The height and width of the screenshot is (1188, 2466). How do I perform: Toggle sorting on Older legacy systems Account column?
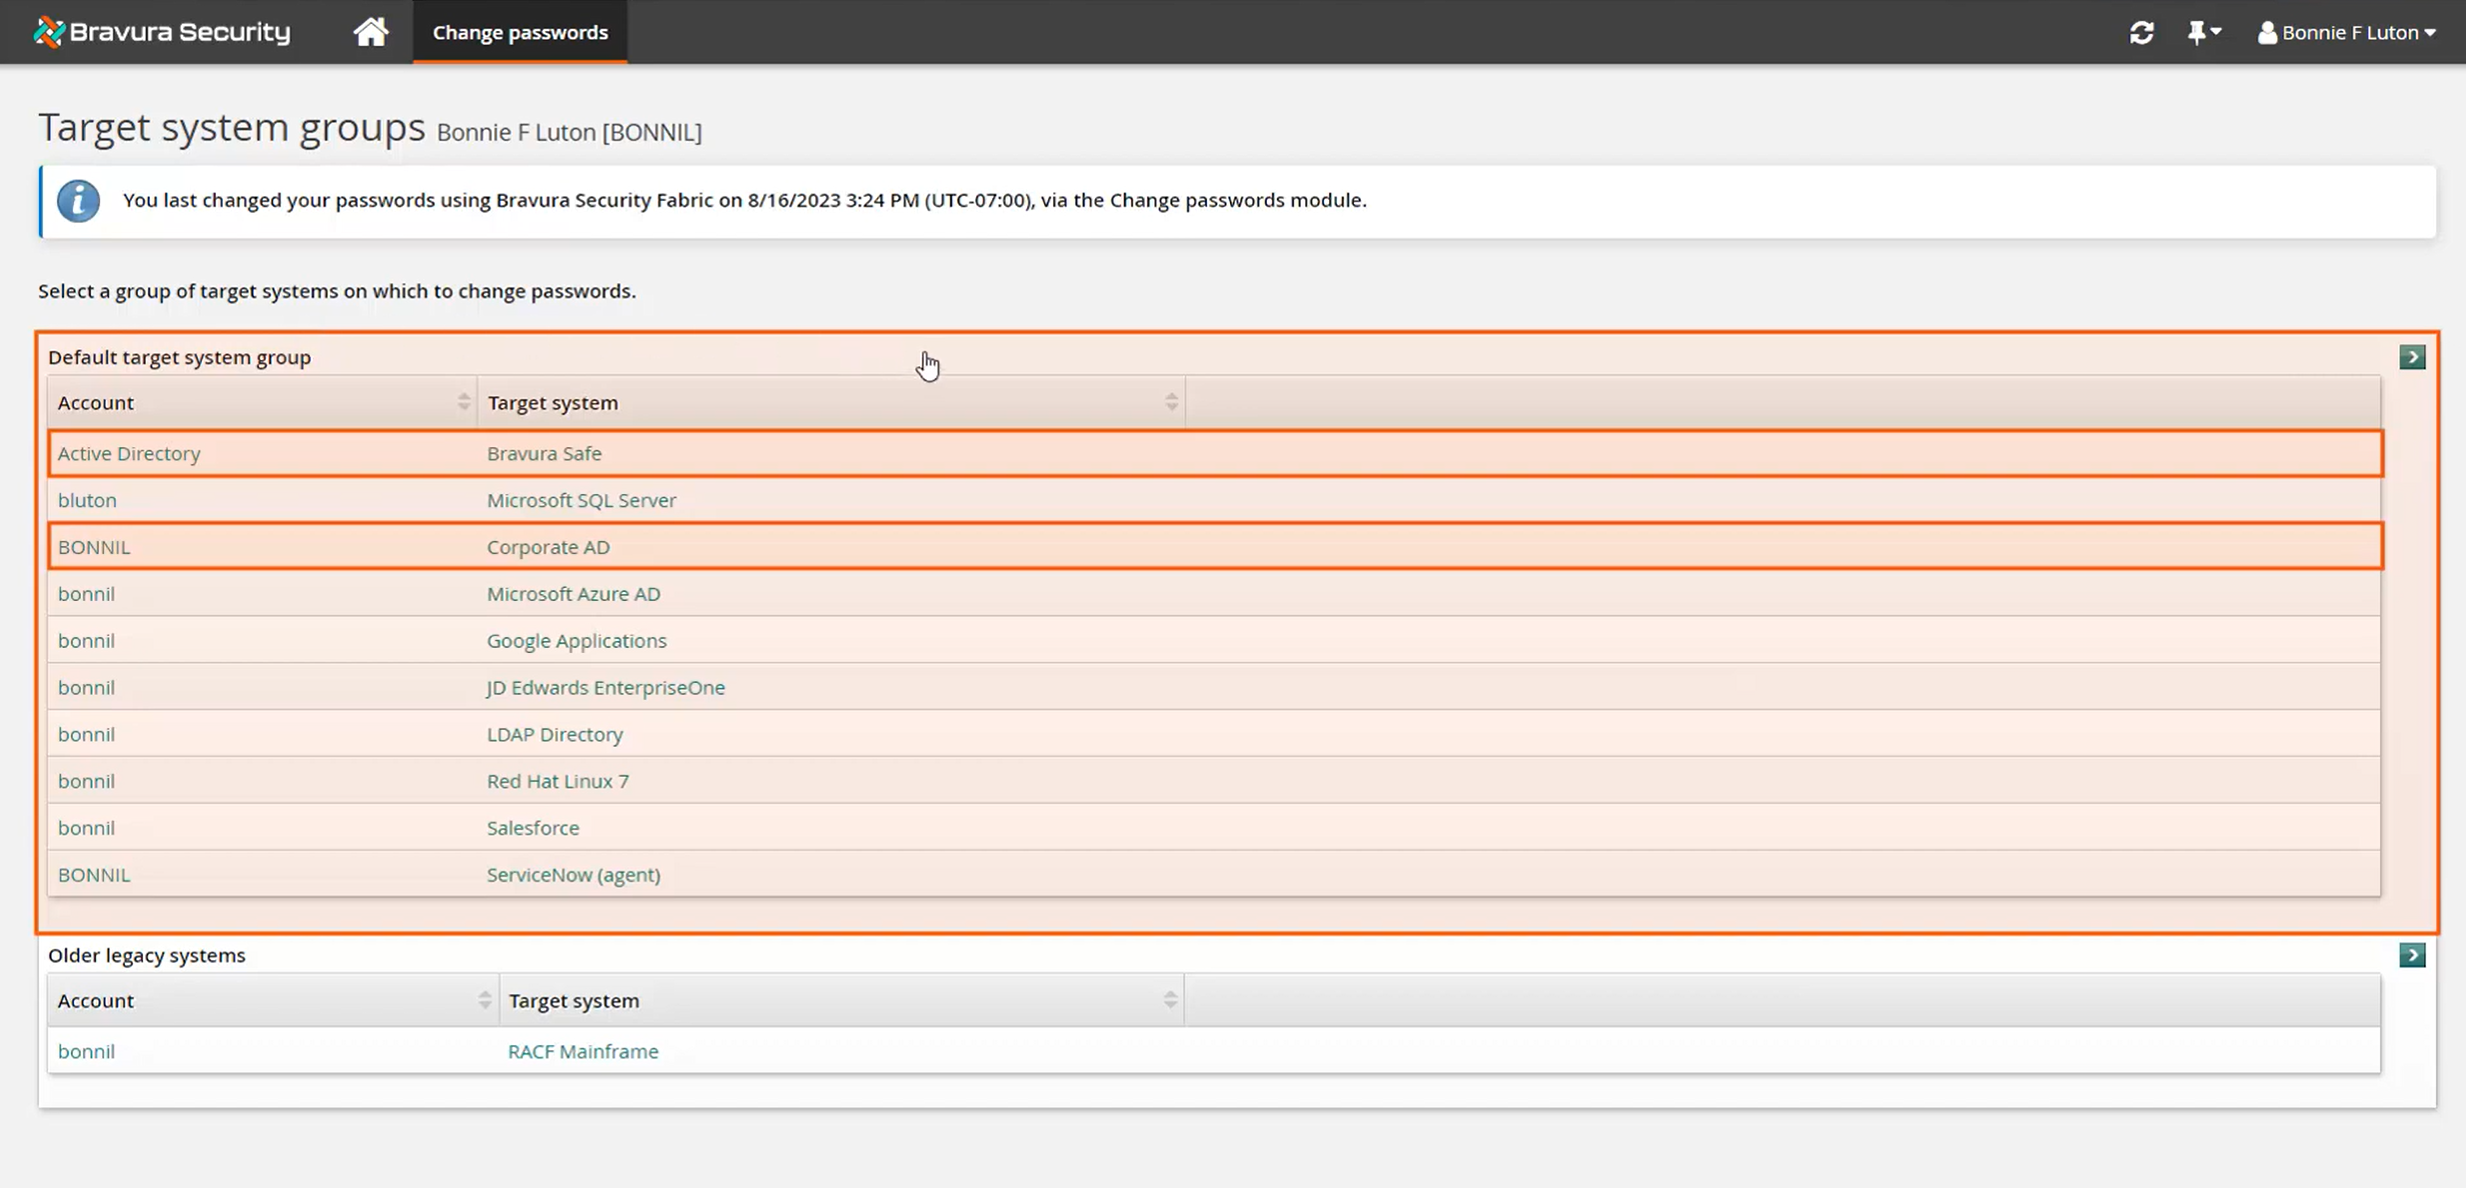pyautogui.click(x=483, y=999)
